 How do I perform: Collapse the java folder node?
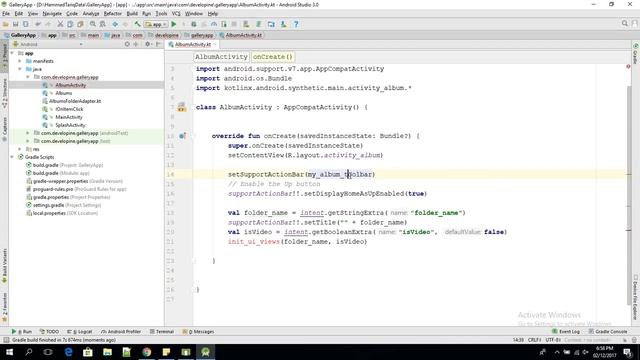(20, 69)
